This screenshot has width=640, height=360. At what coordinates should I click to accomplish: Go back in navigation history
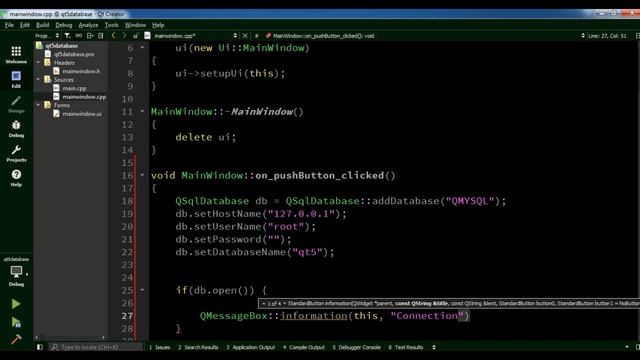tap(113, 36)
